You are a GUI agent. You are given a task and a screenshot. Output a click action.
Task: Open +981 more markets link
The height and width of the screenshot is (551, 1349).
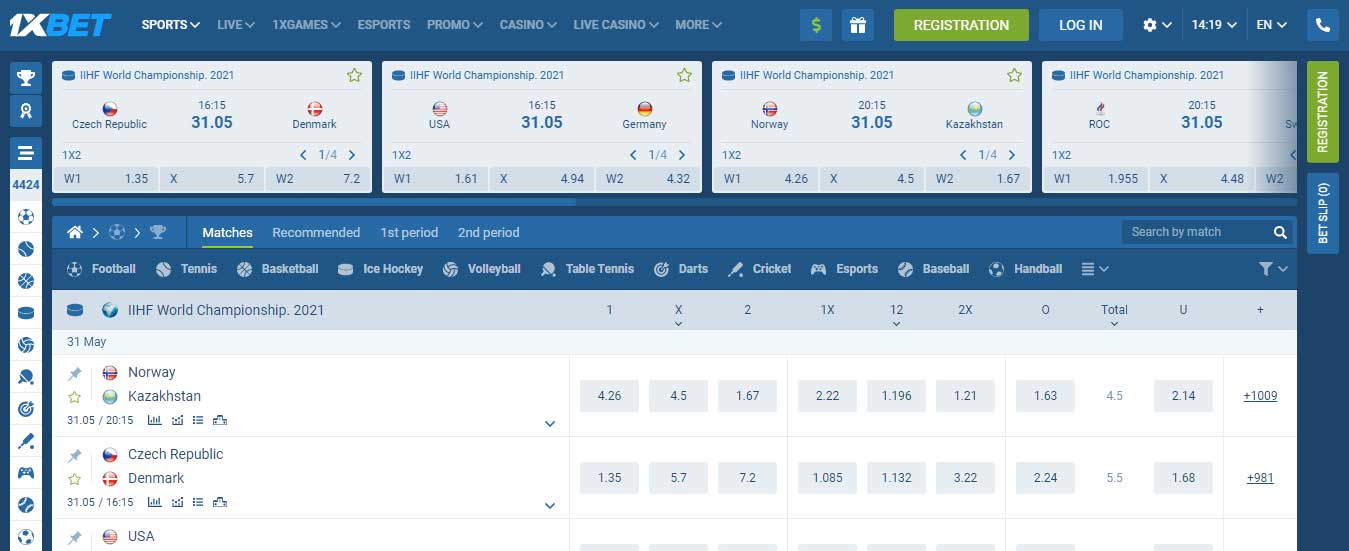click(1260, 478)
